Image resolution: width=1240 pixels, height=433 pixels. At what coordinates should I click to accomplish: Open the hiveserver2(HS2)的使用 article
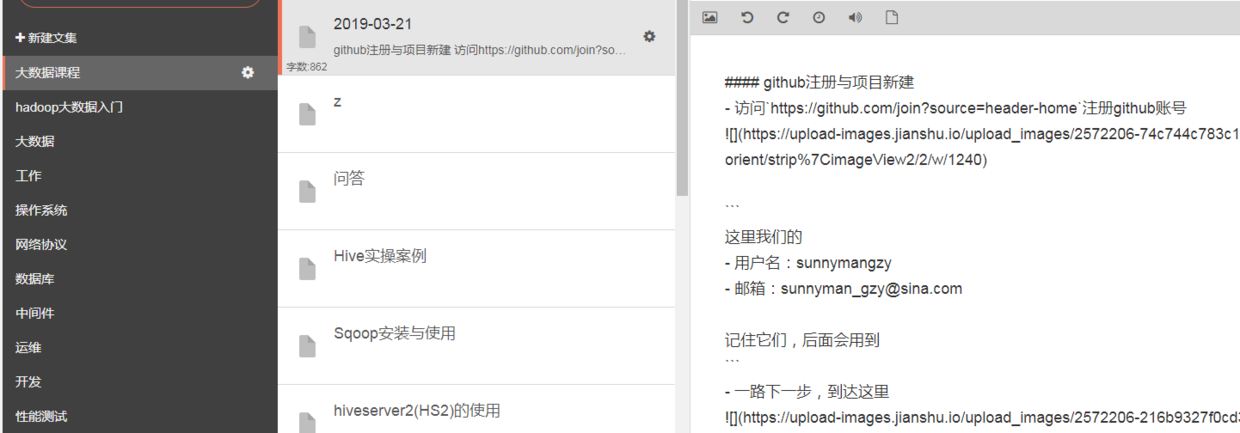pyautogui.click(x=478, y=409)
